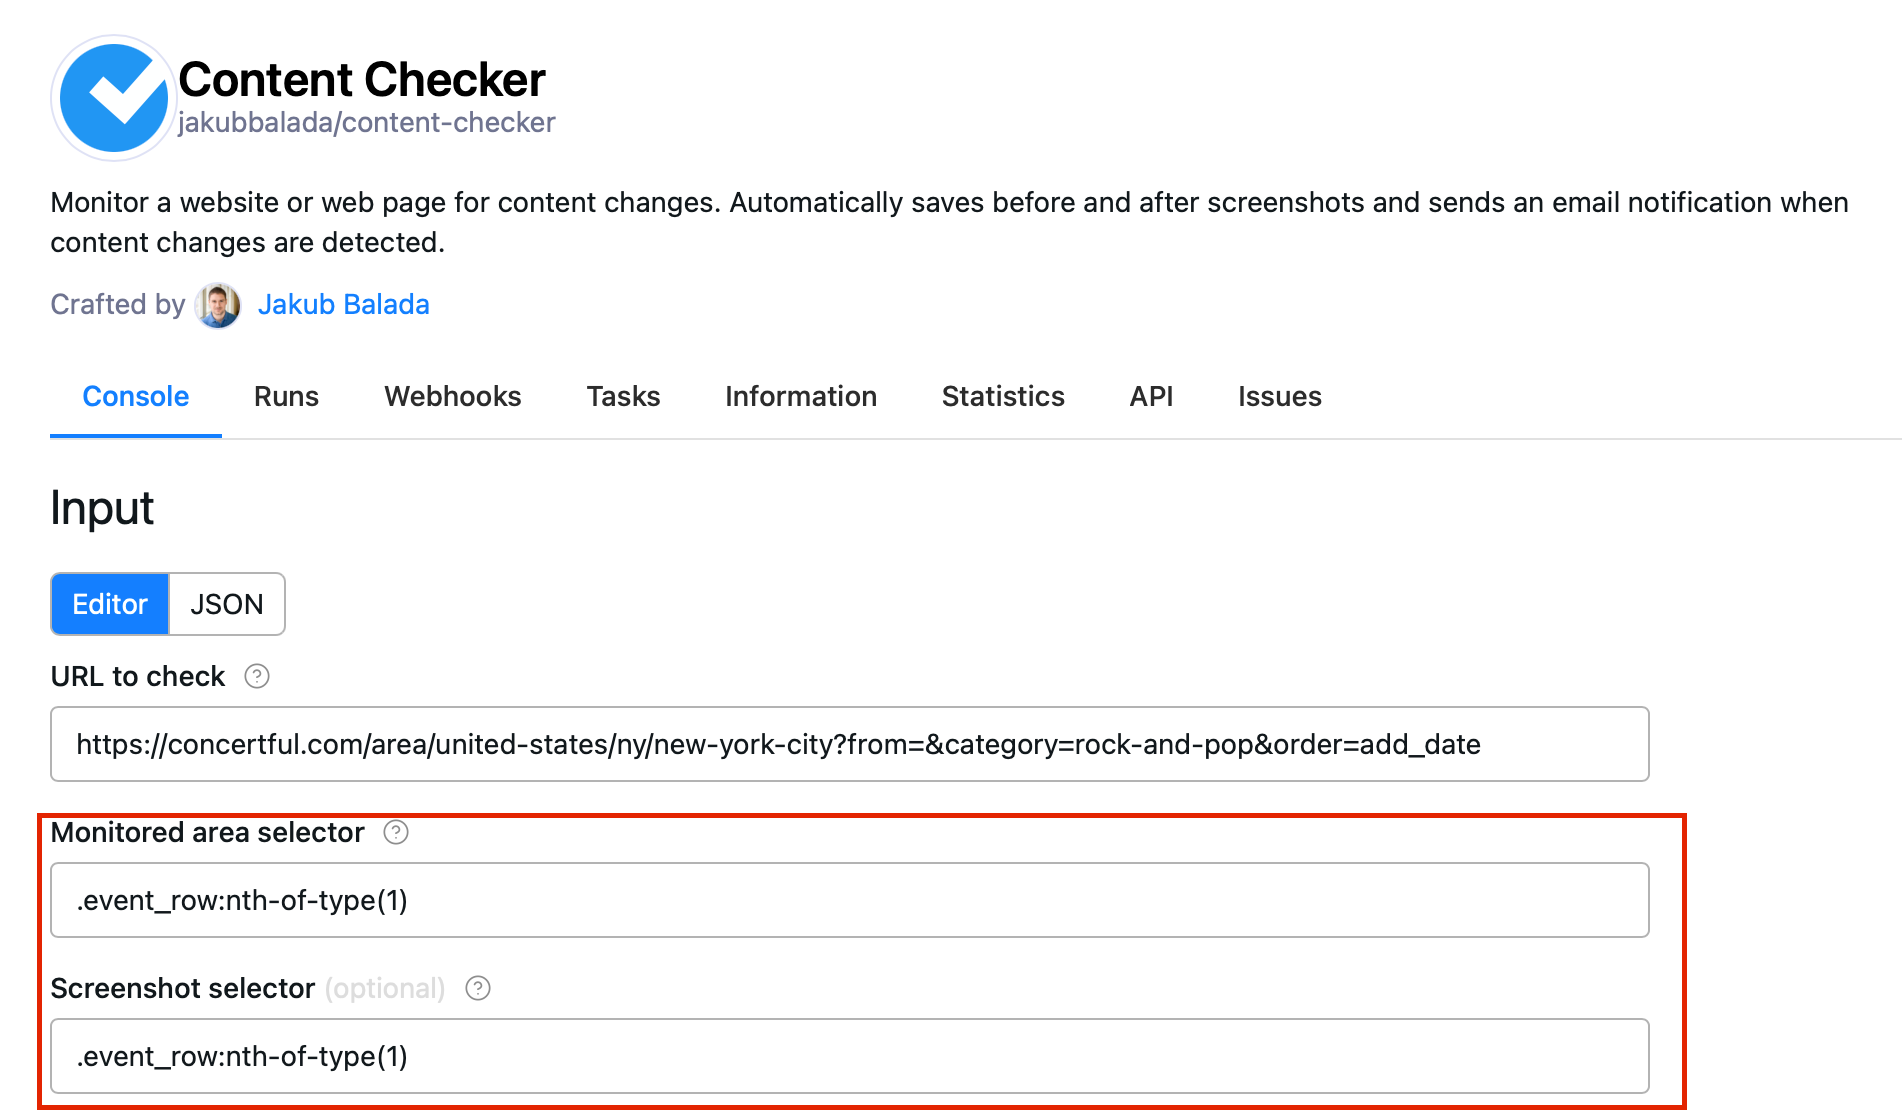This screenshot has height=1120, width=1902.
Task: Click into the Screenshot selector field
Action: click(849, 1056)
